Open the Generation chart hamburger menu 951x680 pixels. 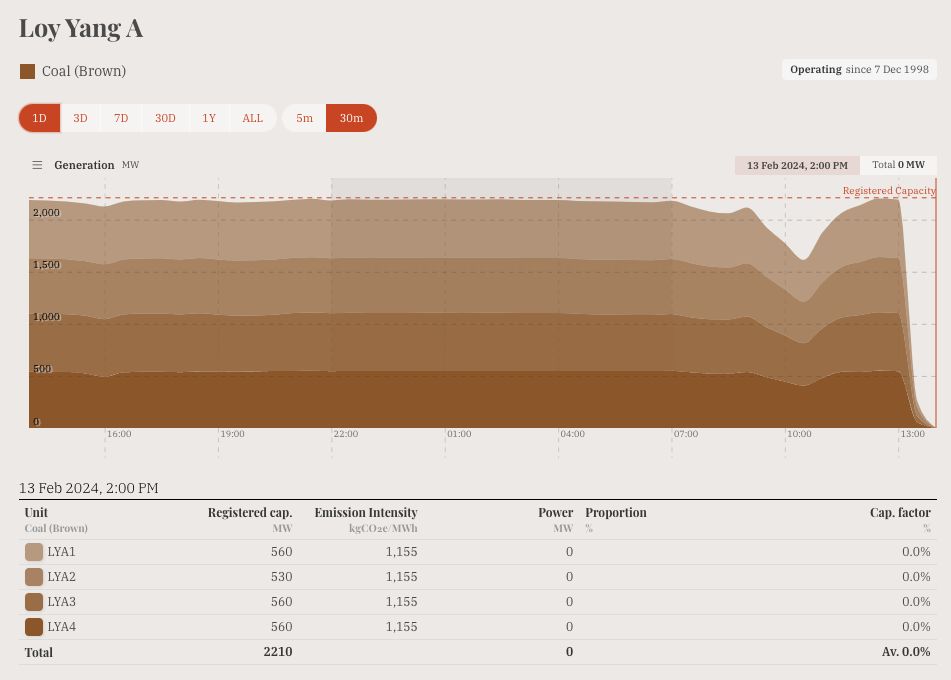pyautogui.click(x=37, y=165)
